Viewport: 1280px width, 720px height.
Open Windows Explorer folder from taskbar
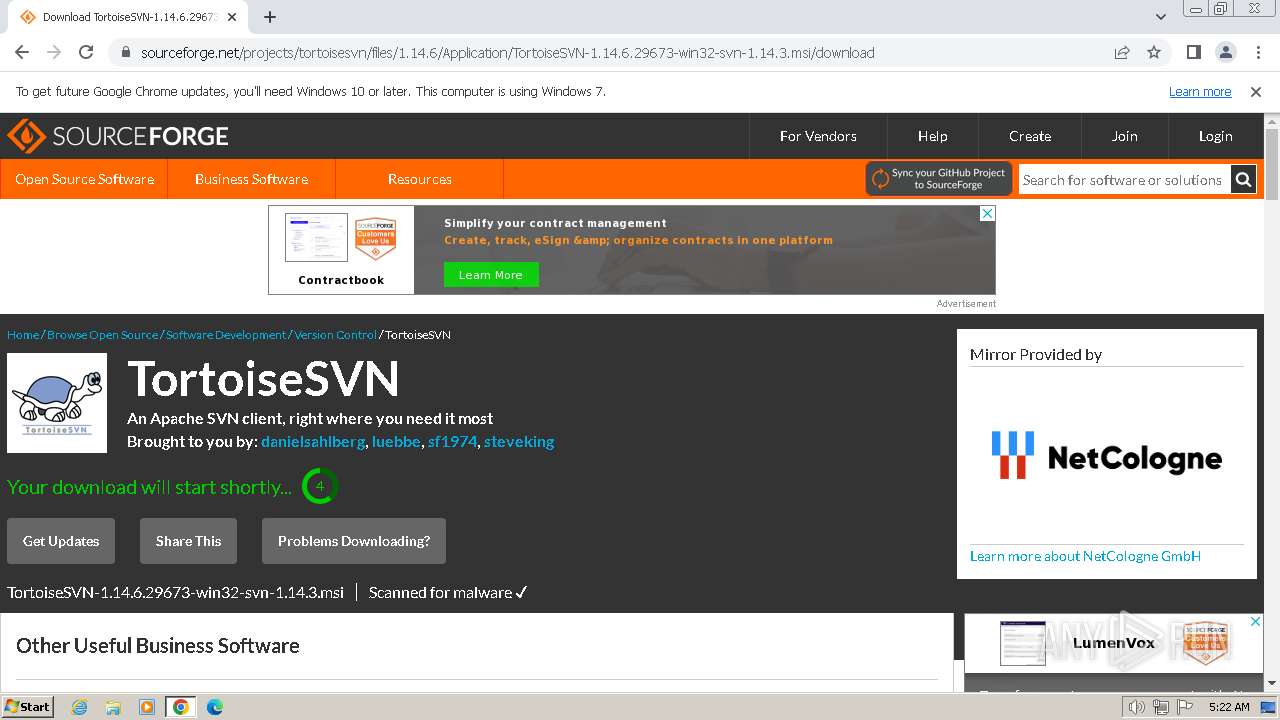click(113, 707)
